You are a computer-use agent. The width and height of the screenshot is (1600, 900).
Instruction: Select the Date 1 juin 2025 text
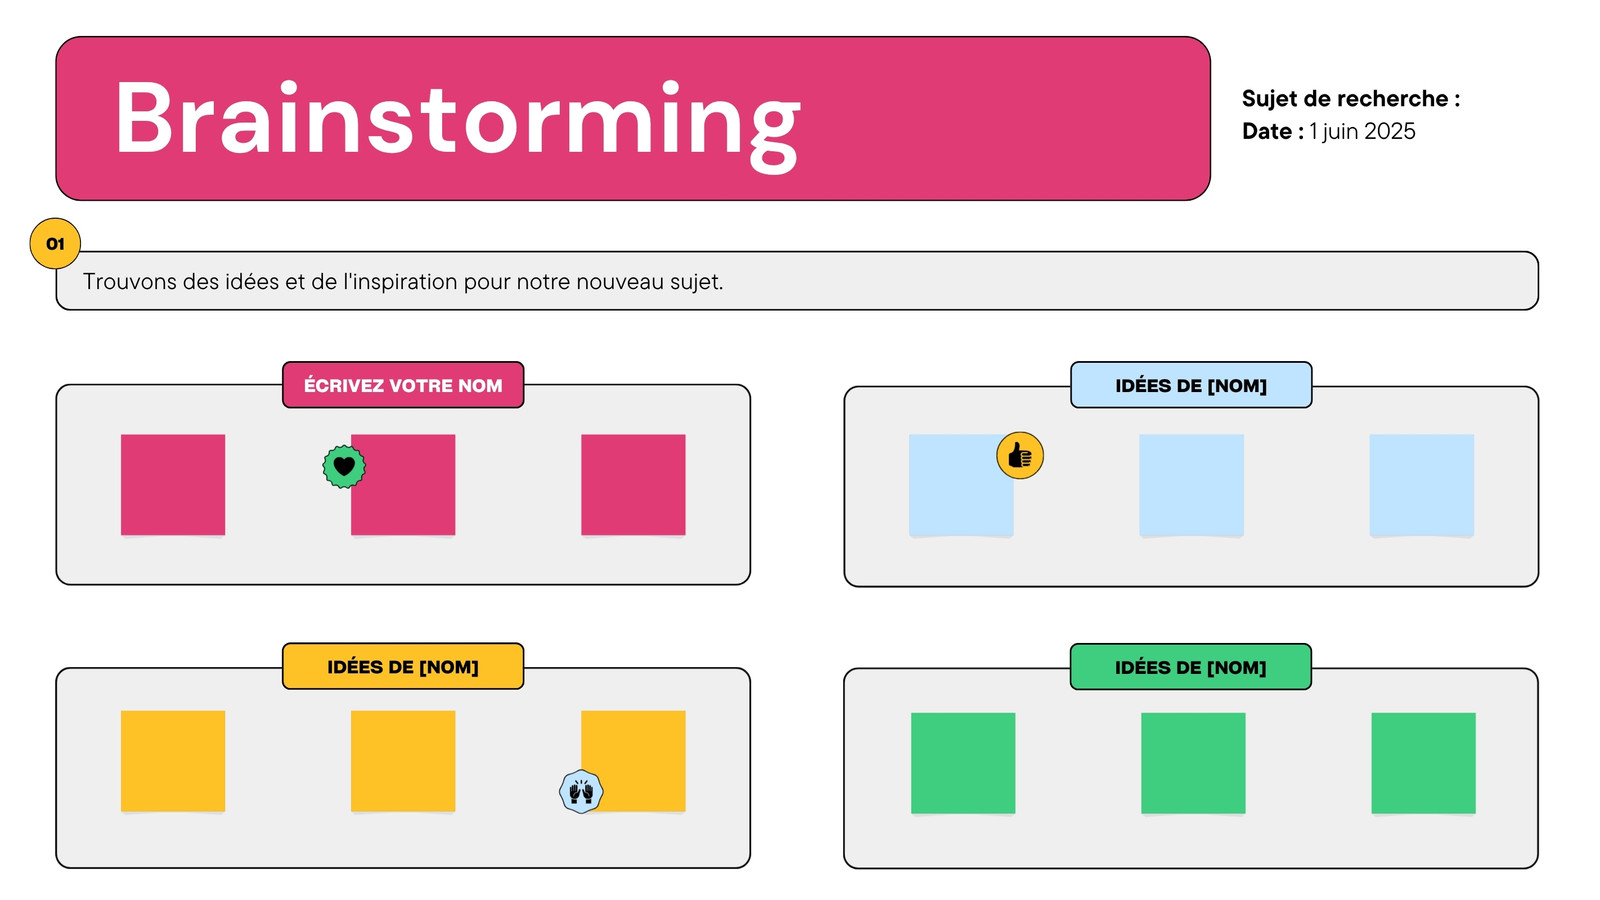point(1329,131)
